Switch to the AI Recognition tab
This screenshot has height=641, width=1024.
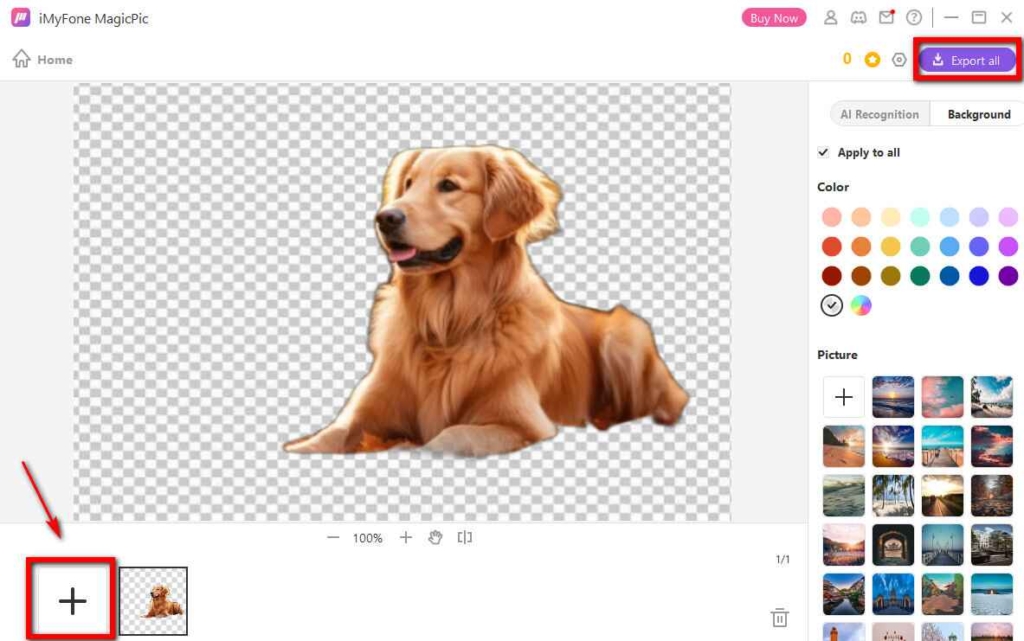[x=880, y=113]
